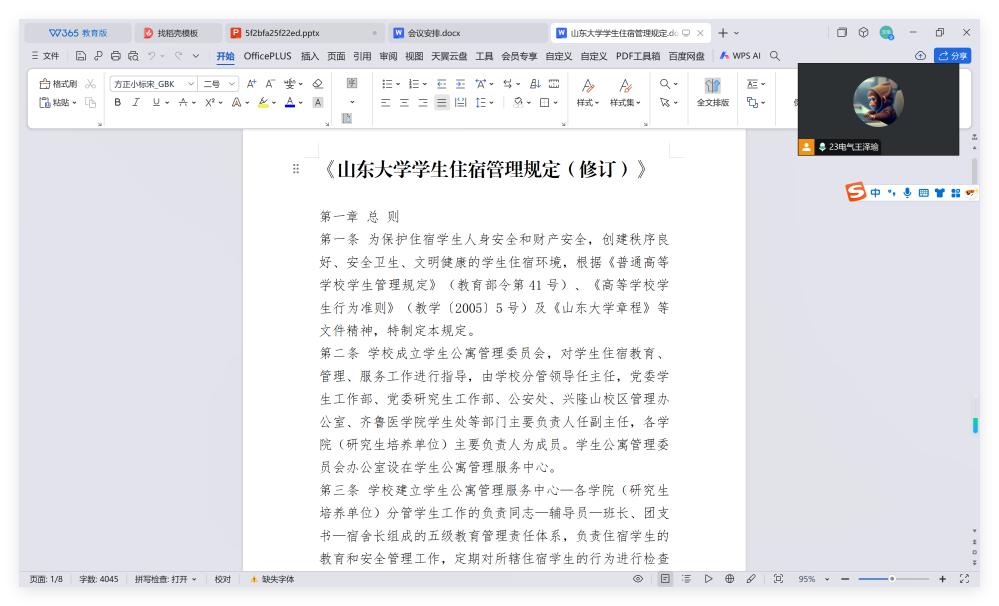
Task: Open the font name dropdown
Action: coord(190,83)
